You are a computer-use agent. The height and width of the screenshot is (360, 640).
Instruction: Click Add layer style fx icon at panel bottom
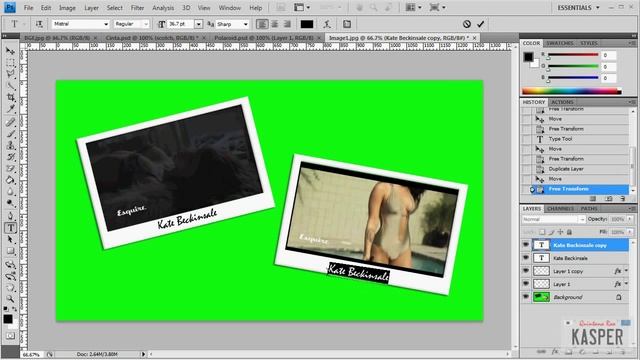coord(555,351)
